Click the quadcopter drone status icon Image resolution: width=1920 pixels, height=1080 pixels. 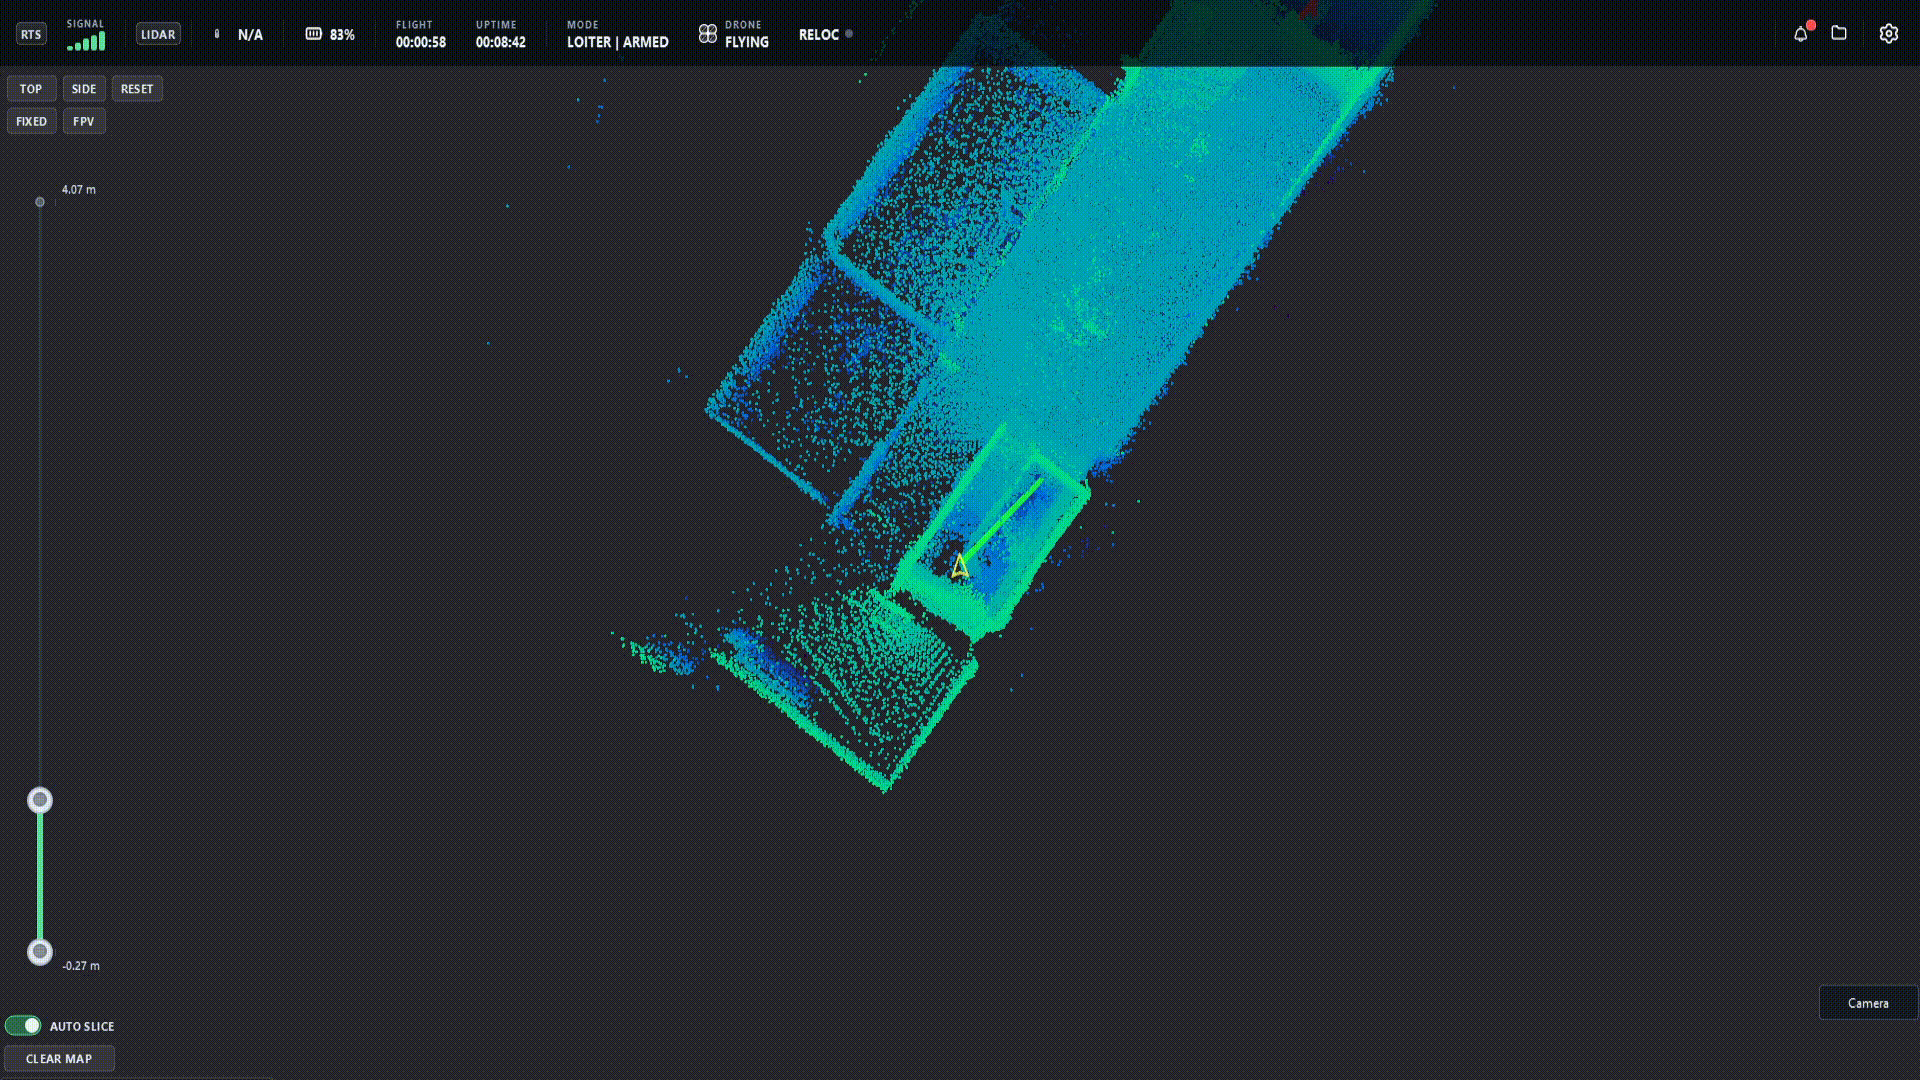coord(708,33)
